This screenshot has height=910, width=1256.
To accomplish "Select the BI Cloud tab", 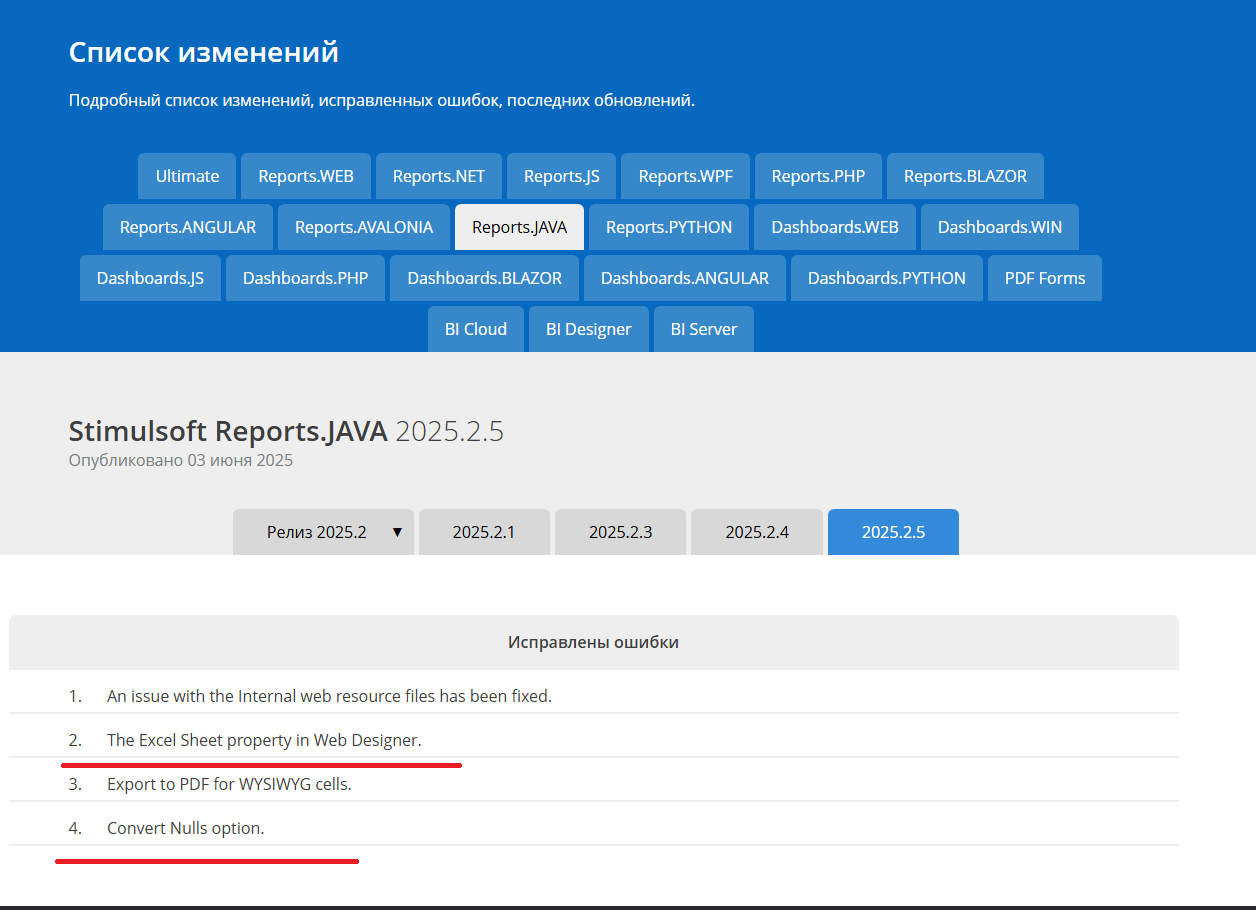I will pos(476,329).
